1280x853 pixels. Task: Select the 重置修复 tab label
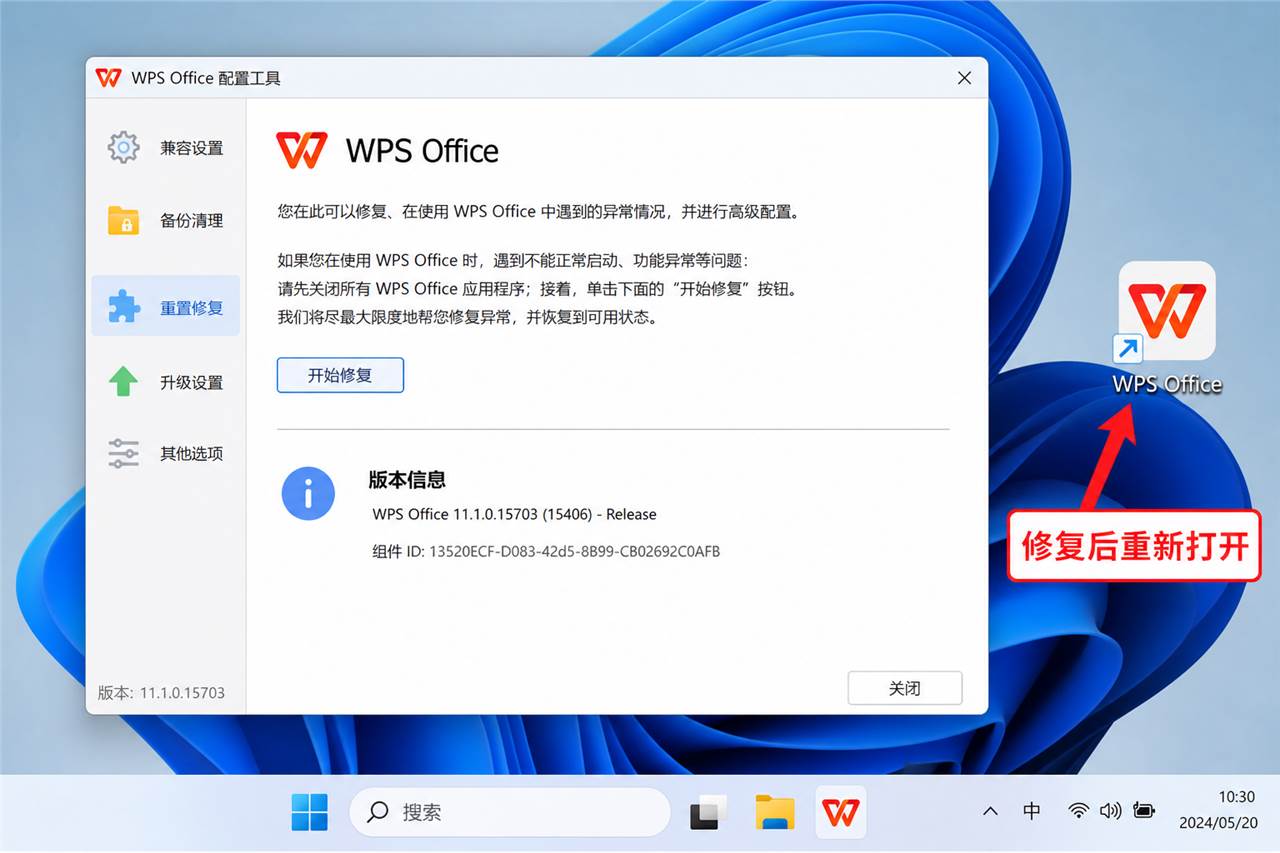(192, 308)
